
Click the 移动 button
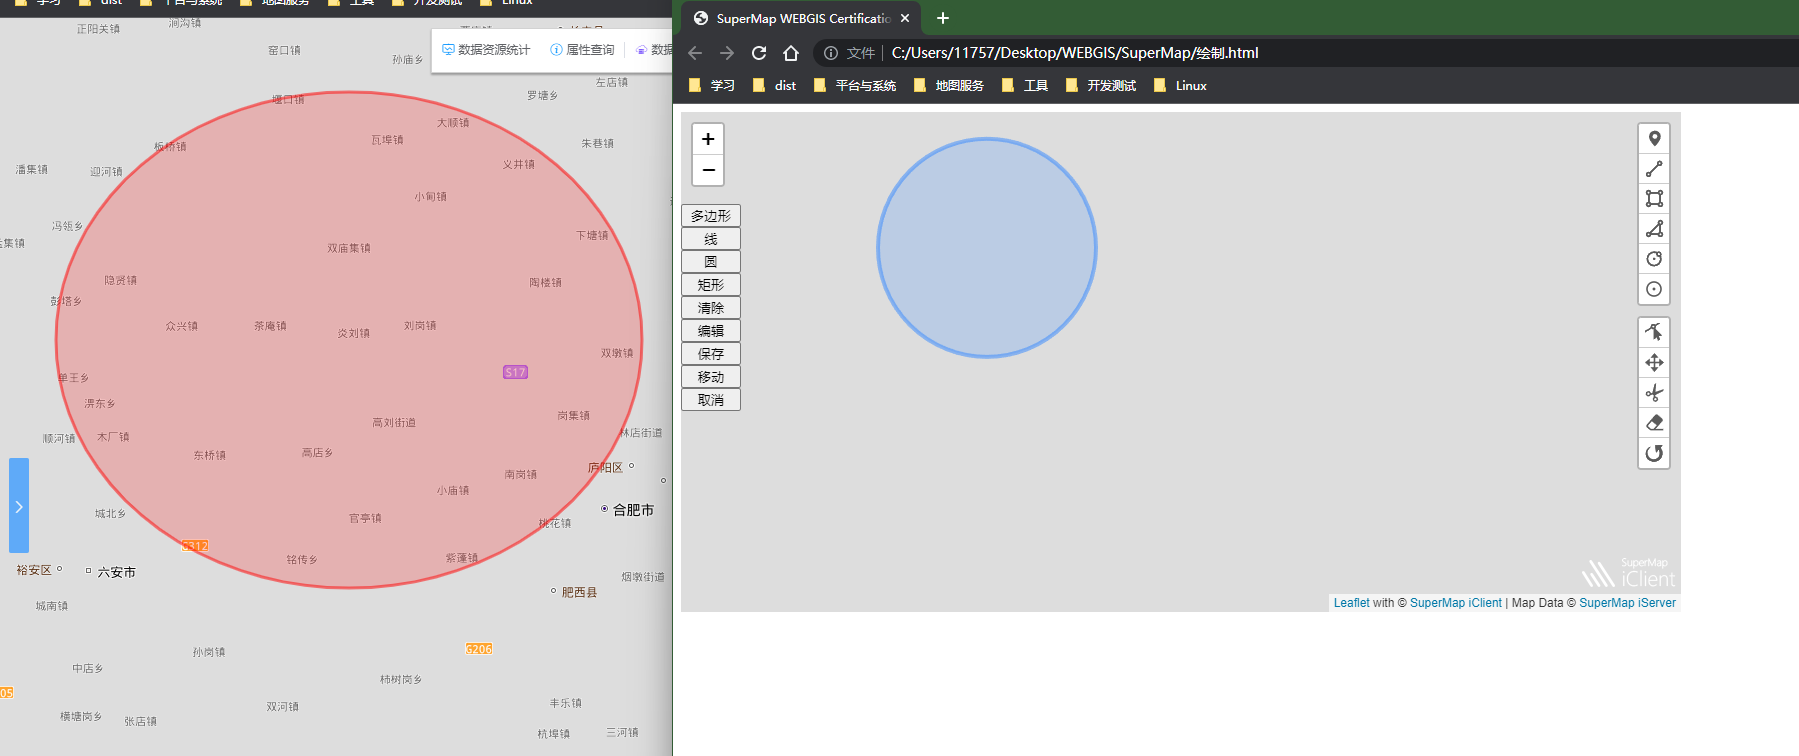point(711,377)
